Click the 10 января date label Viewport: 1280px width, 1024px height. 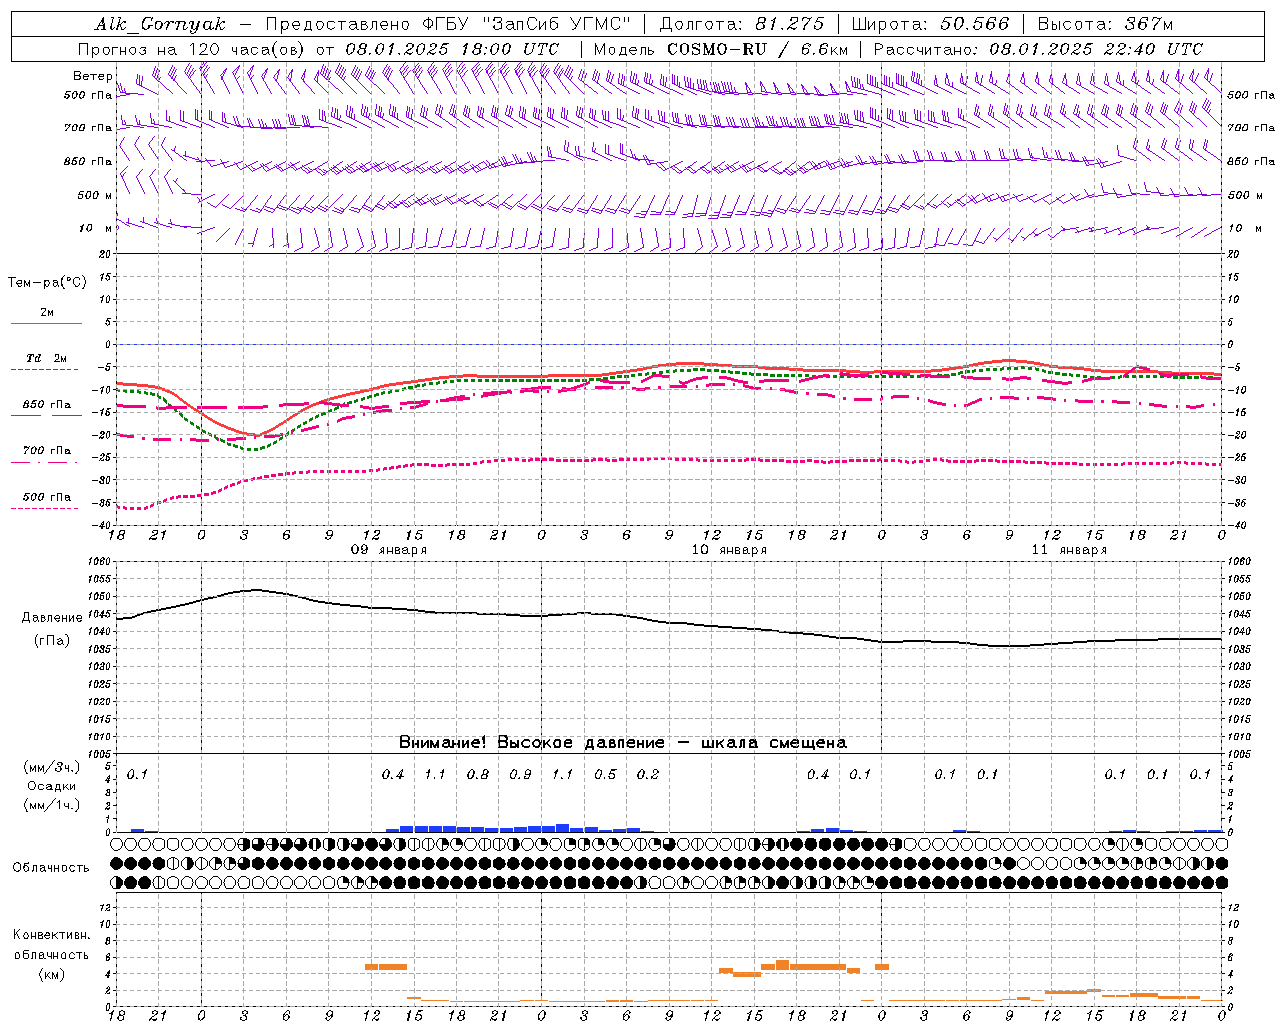(x=729, y=550)
